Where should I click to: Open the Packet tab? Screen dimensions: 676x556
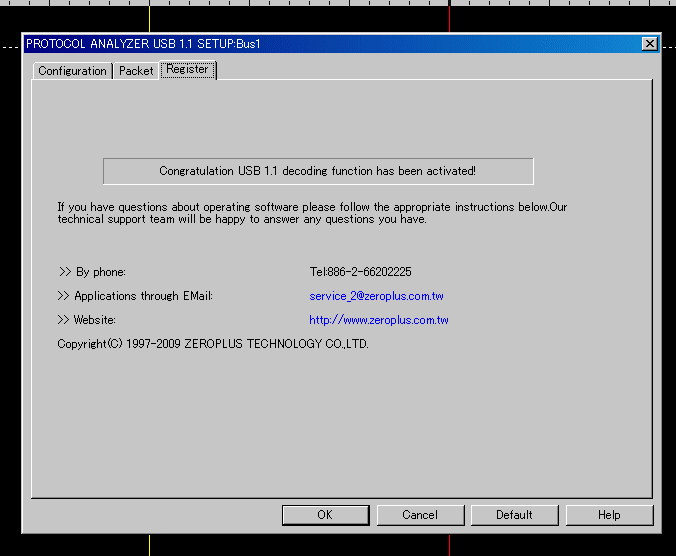click(136, 71)
